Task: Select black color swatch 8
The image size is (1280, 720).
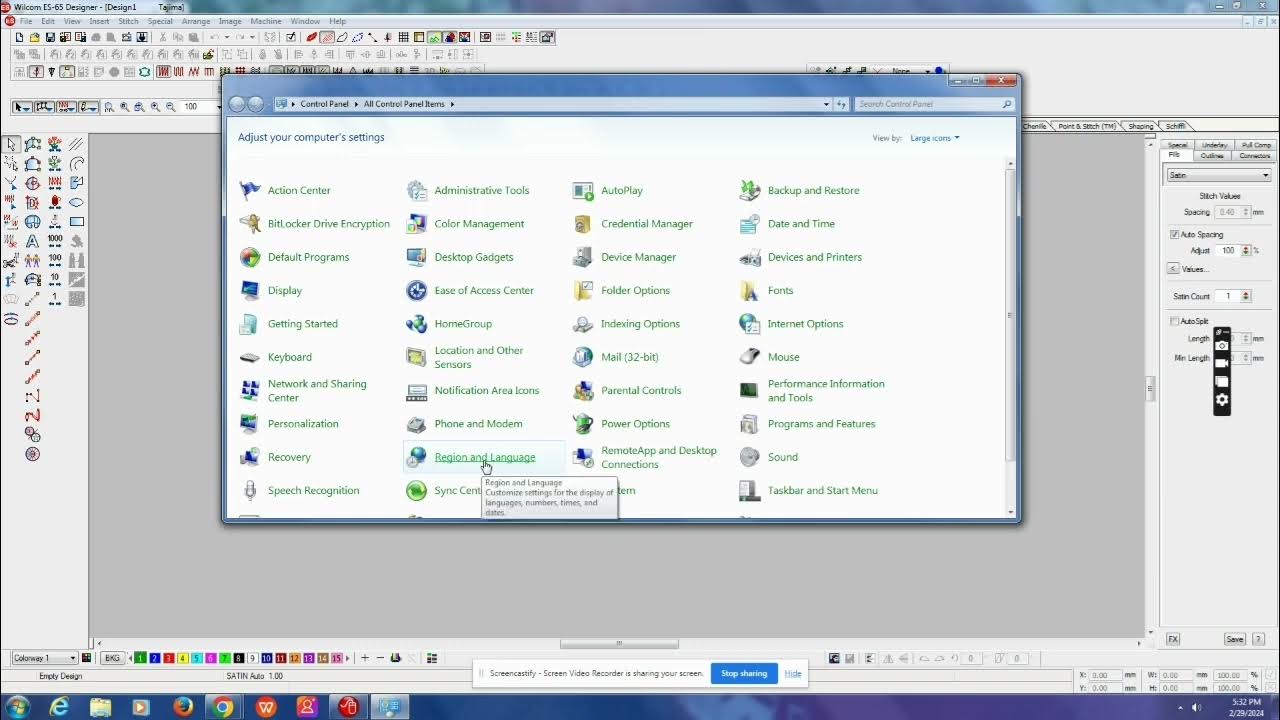Action: (239, 658)
